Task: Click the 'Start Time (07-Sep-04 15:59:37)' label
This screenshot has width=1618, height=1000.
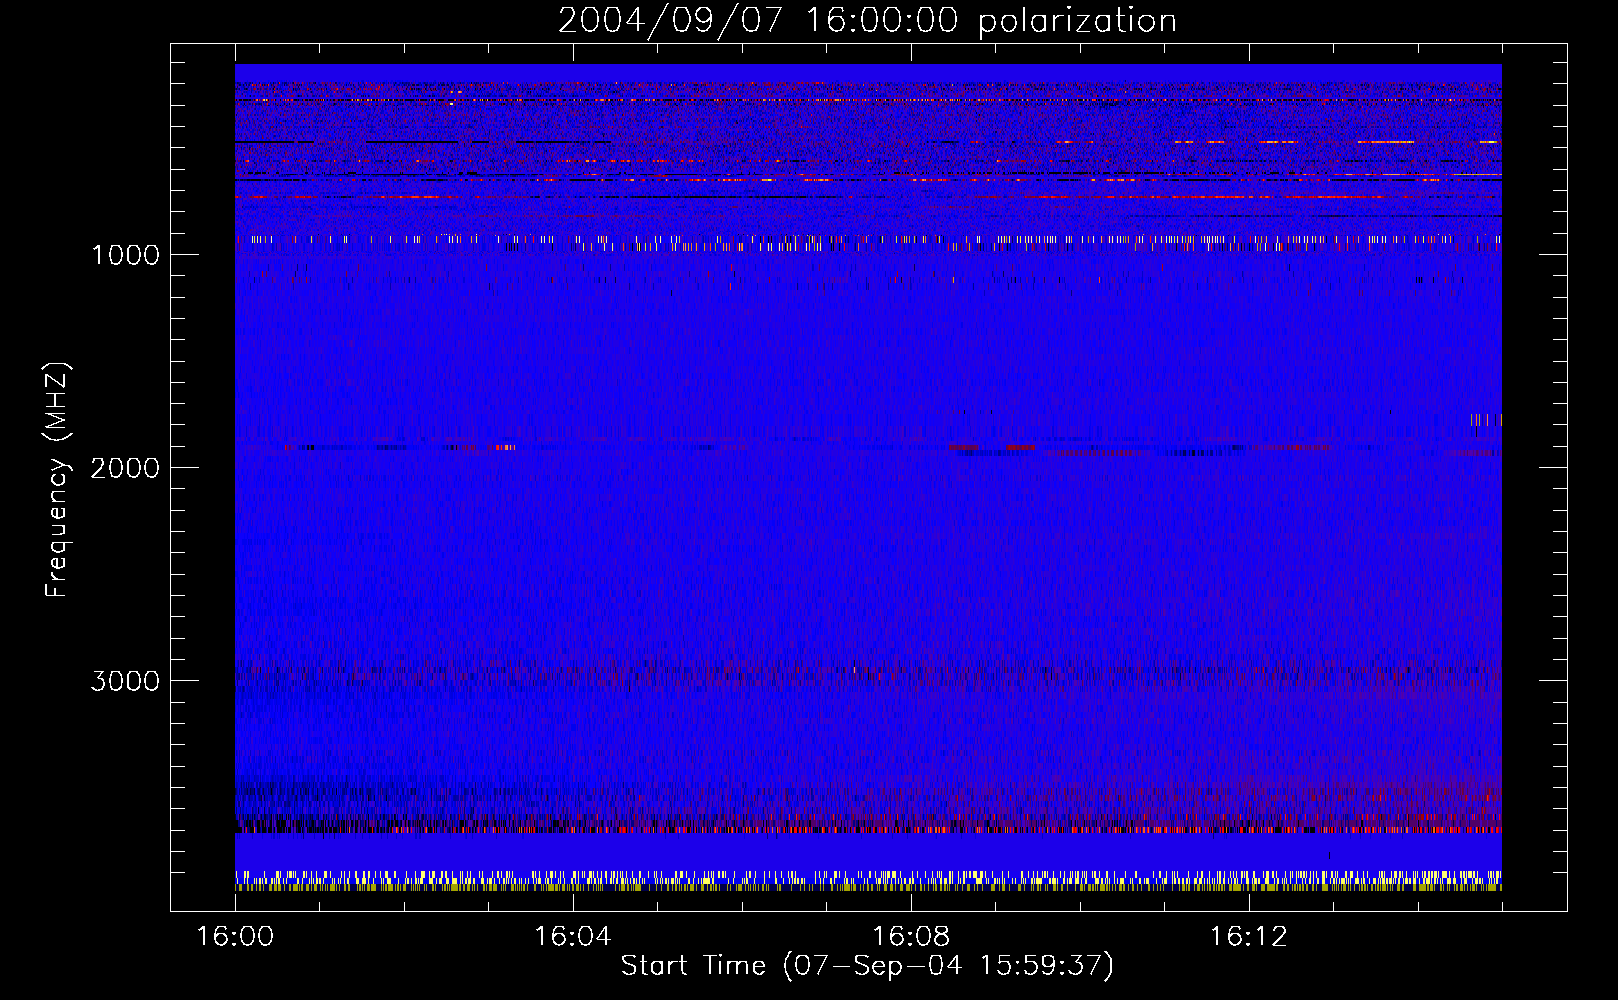Action: [x=867, y=966]
